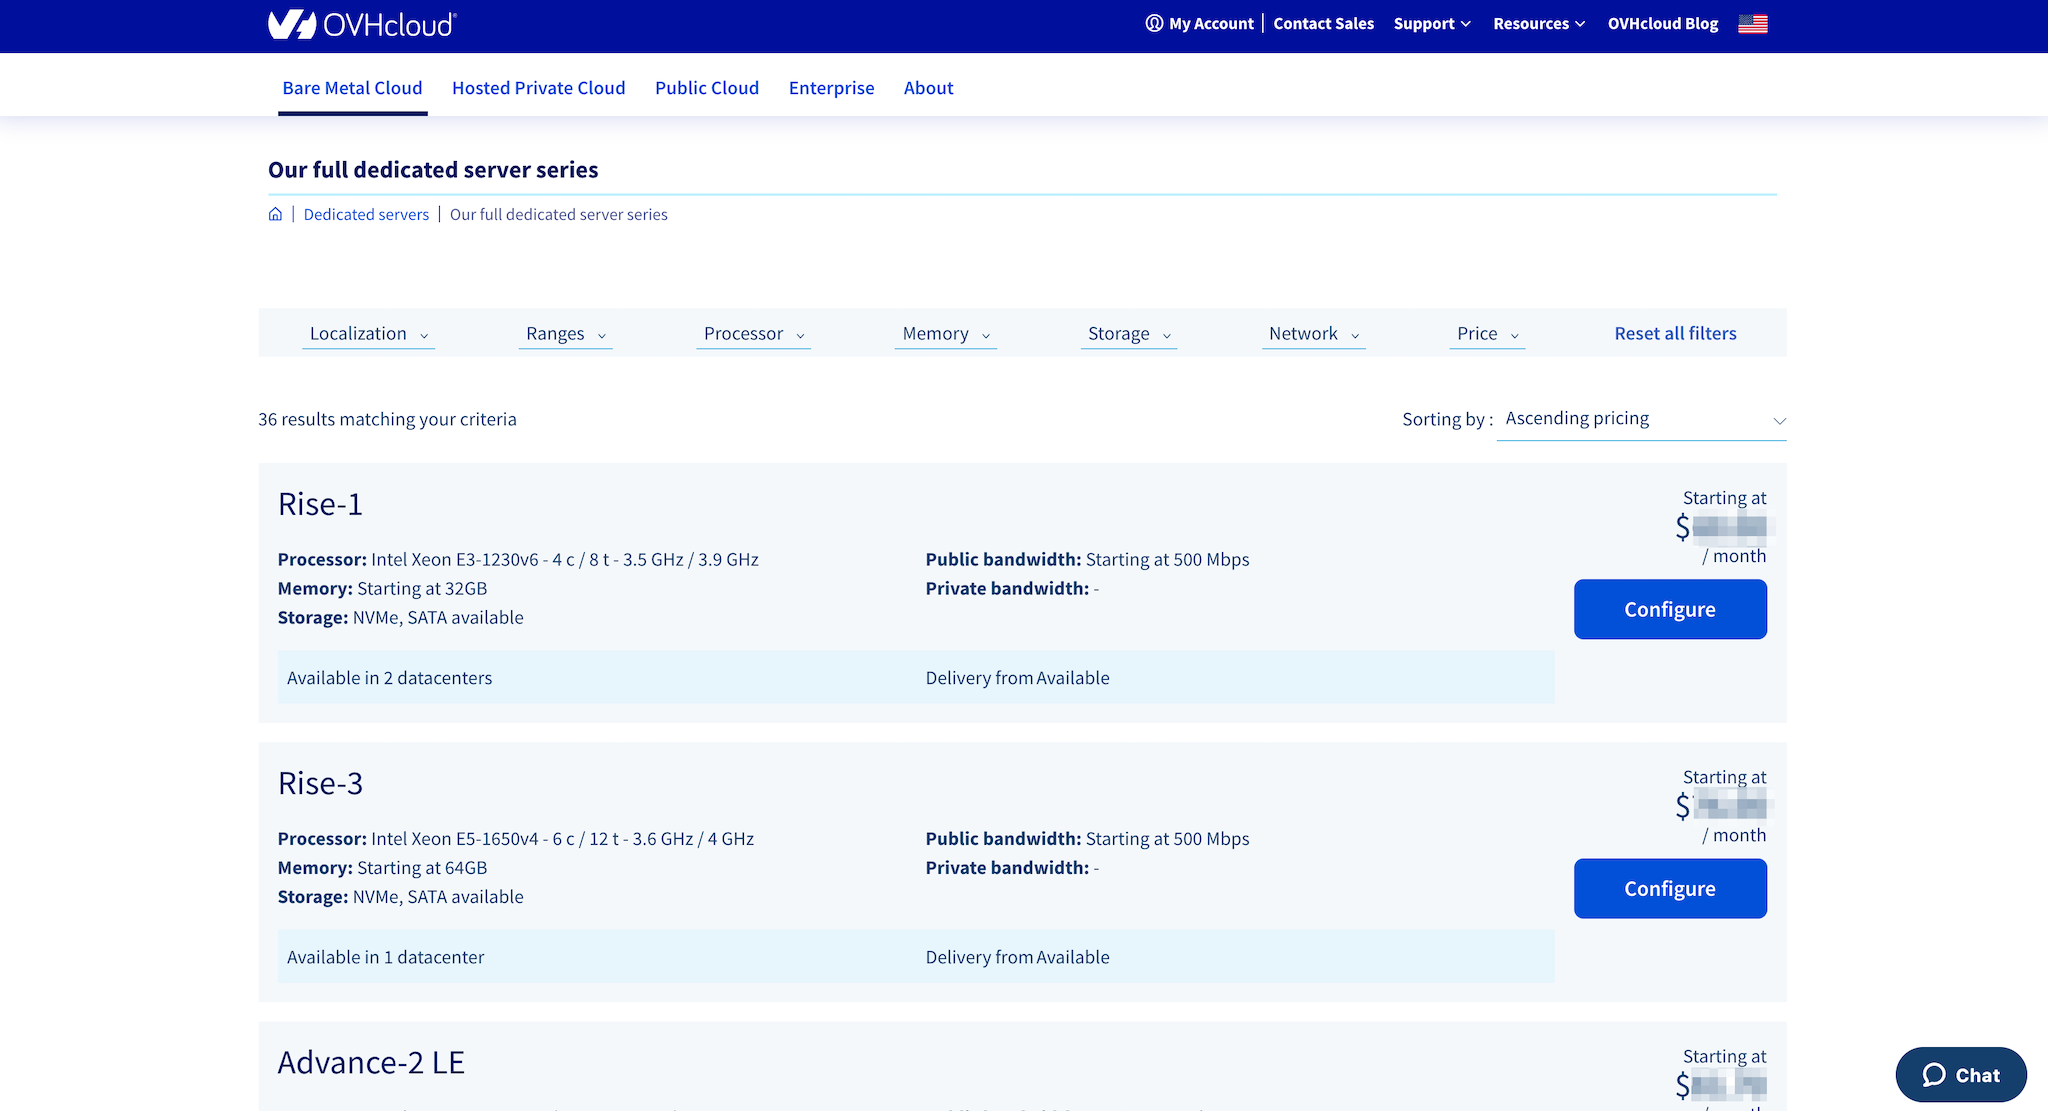2048x1111 pixels.
Task: Select the Bare Metal Cloud tab
Action: pyautogui.click(x=352, y=88)
